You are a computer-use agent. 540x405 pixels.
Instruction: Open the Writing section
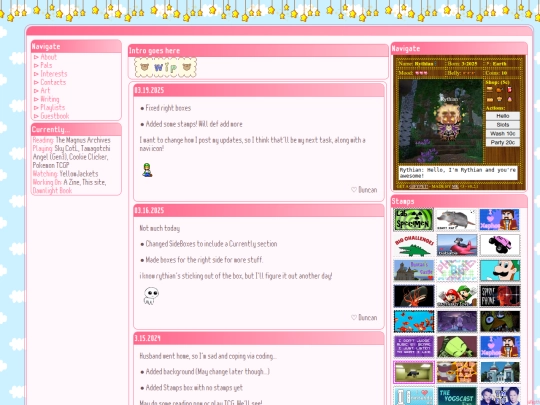(x=50, y=99)
